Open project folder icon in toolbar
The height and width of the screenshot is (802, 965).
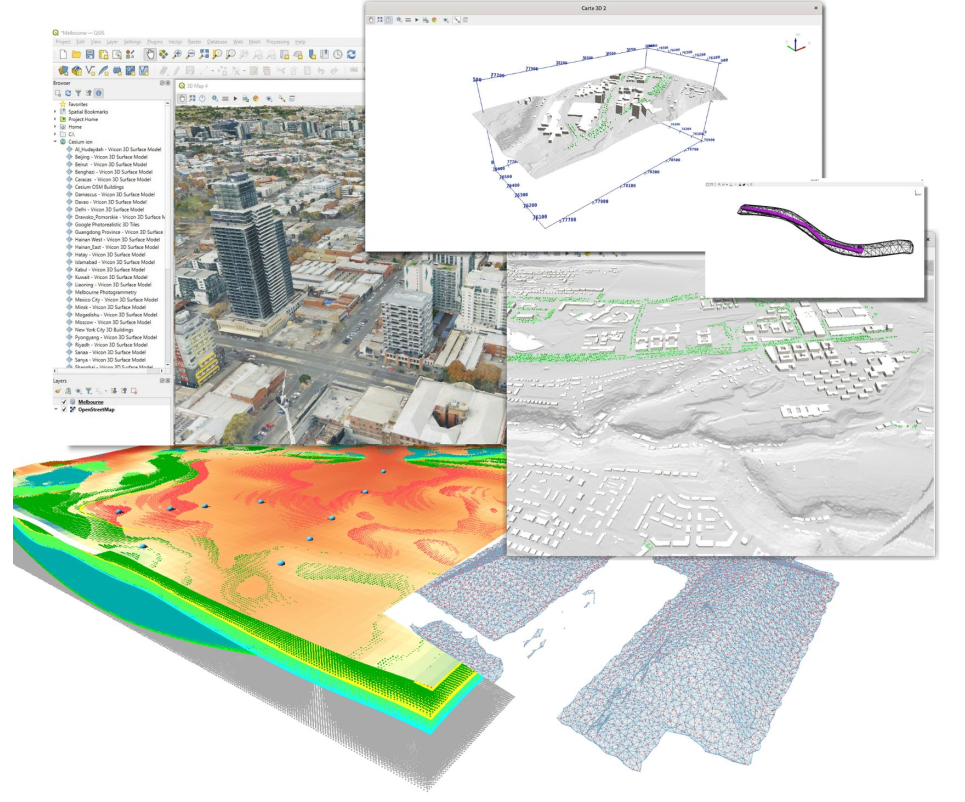click(76, 54)
